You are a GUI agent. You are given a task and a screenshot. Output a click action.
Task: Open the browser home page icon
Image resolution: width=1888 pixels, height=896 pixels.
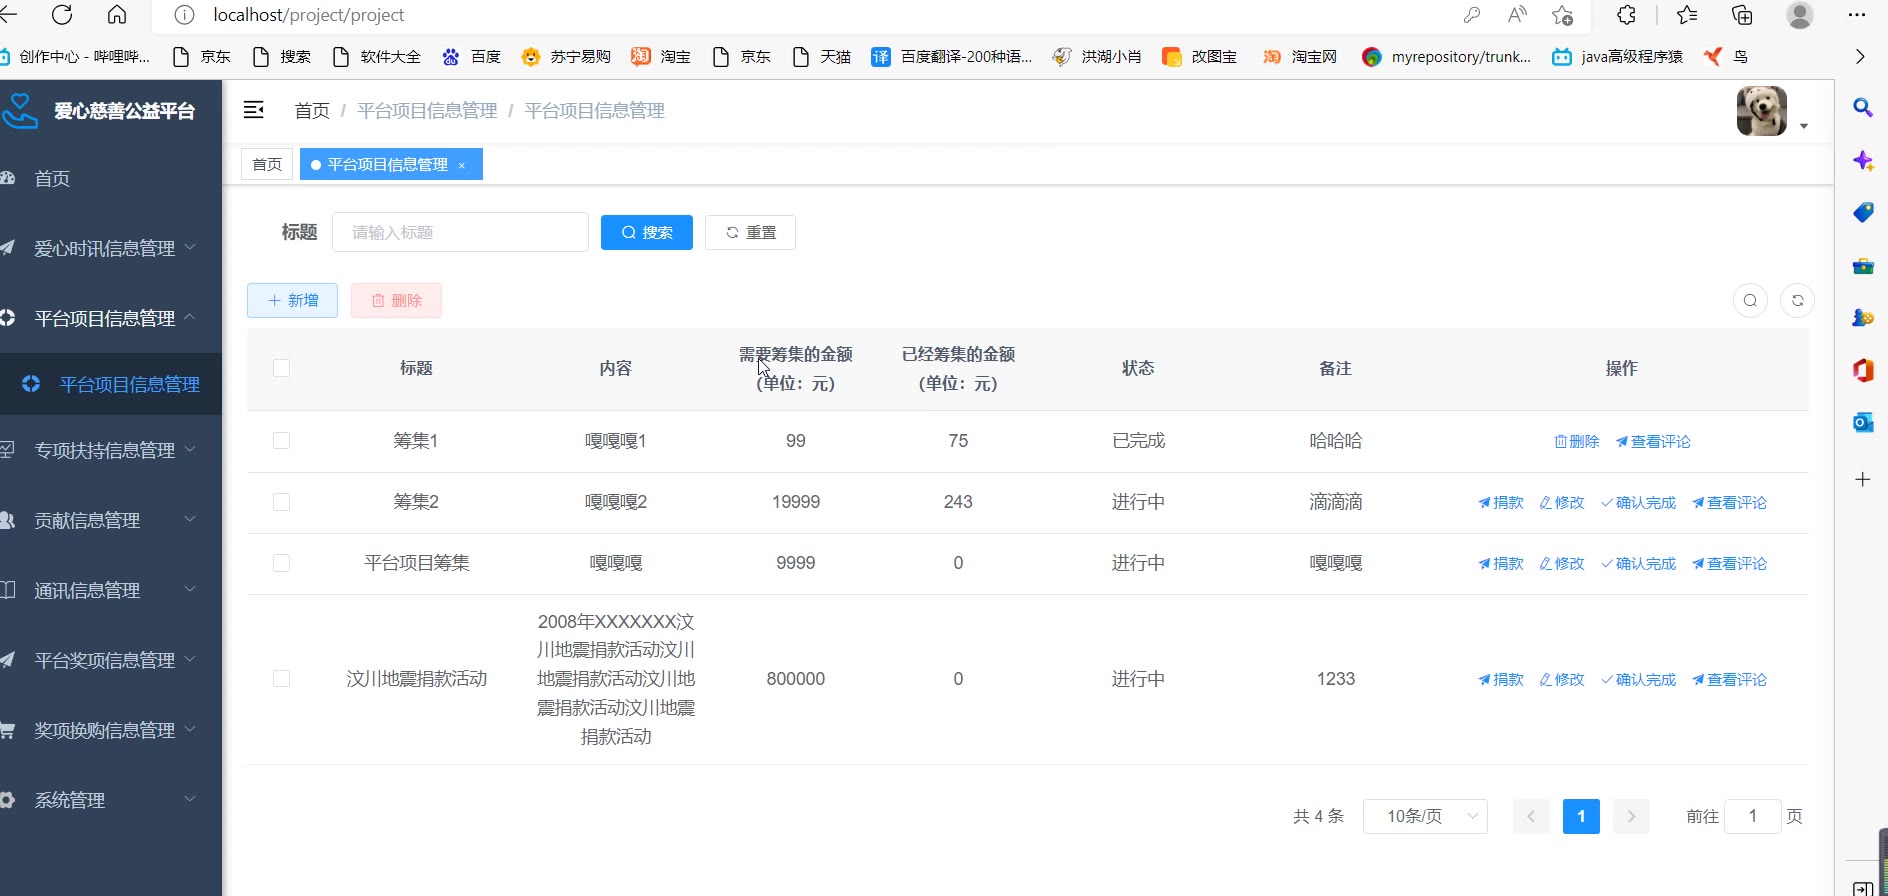point(117,15)
